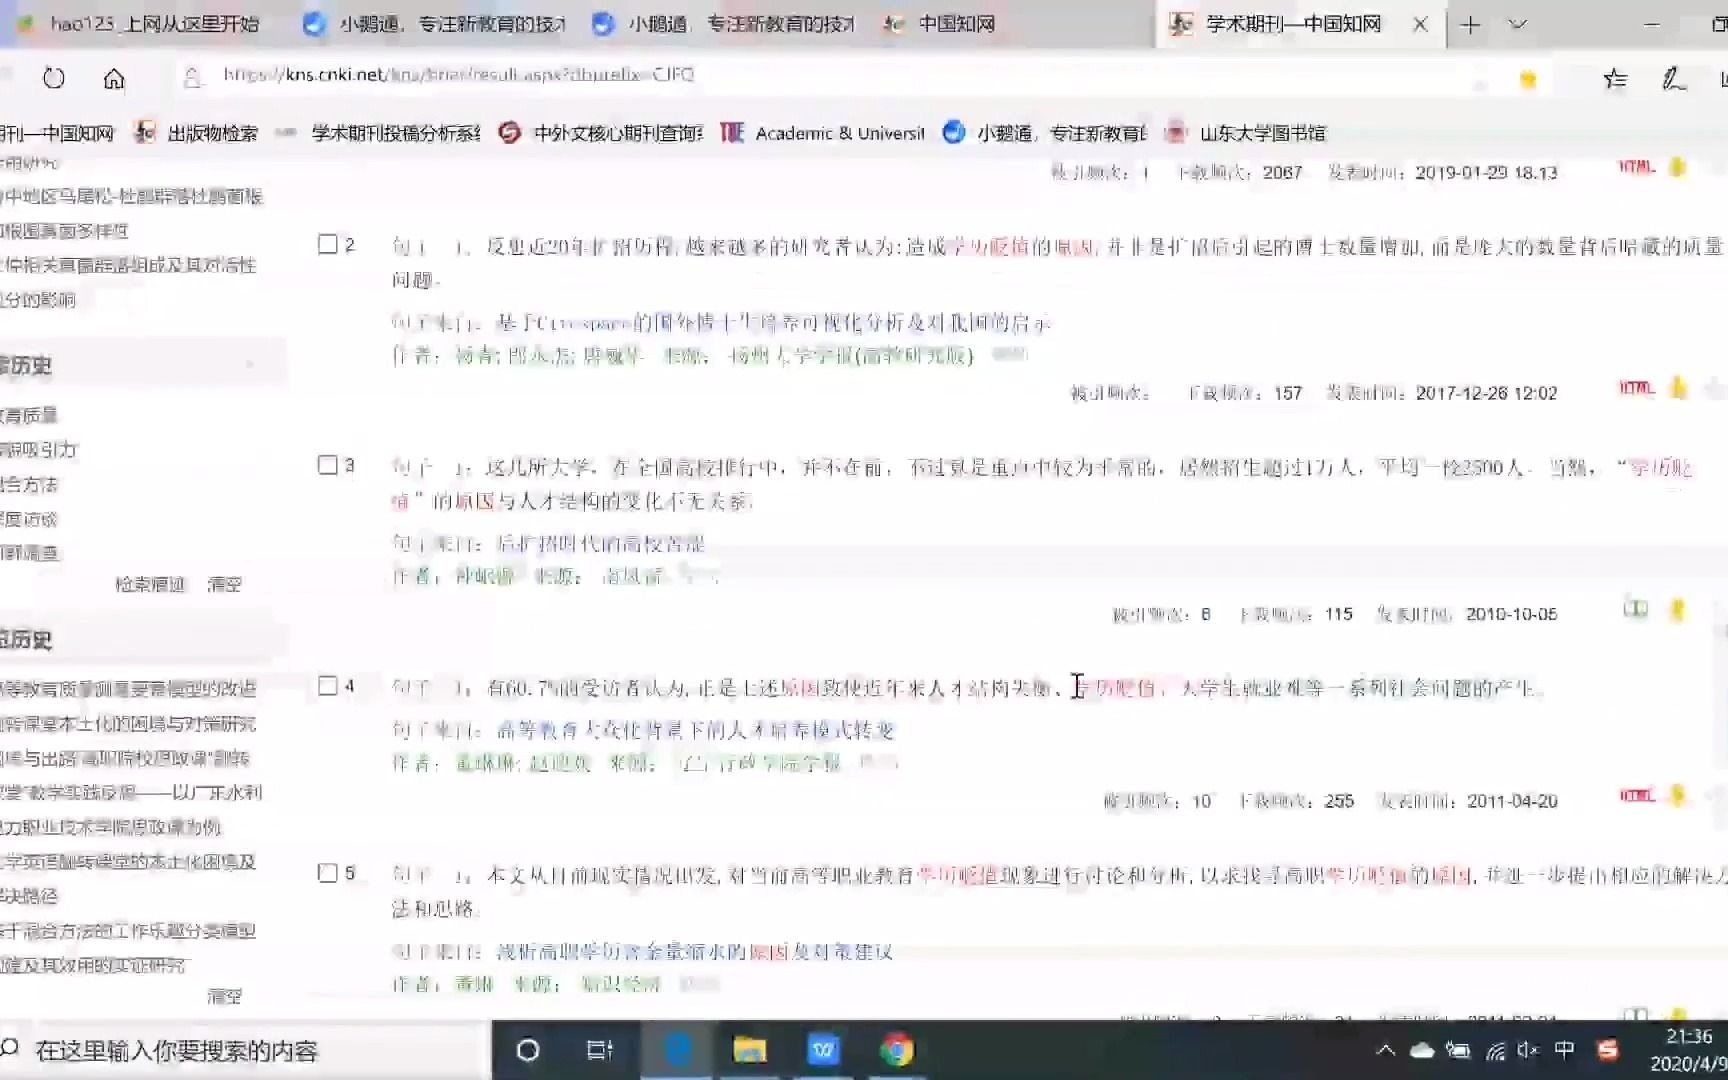Open the add notes pen icon
Screen dimensions: 1728x1080
click(1674, 79)
